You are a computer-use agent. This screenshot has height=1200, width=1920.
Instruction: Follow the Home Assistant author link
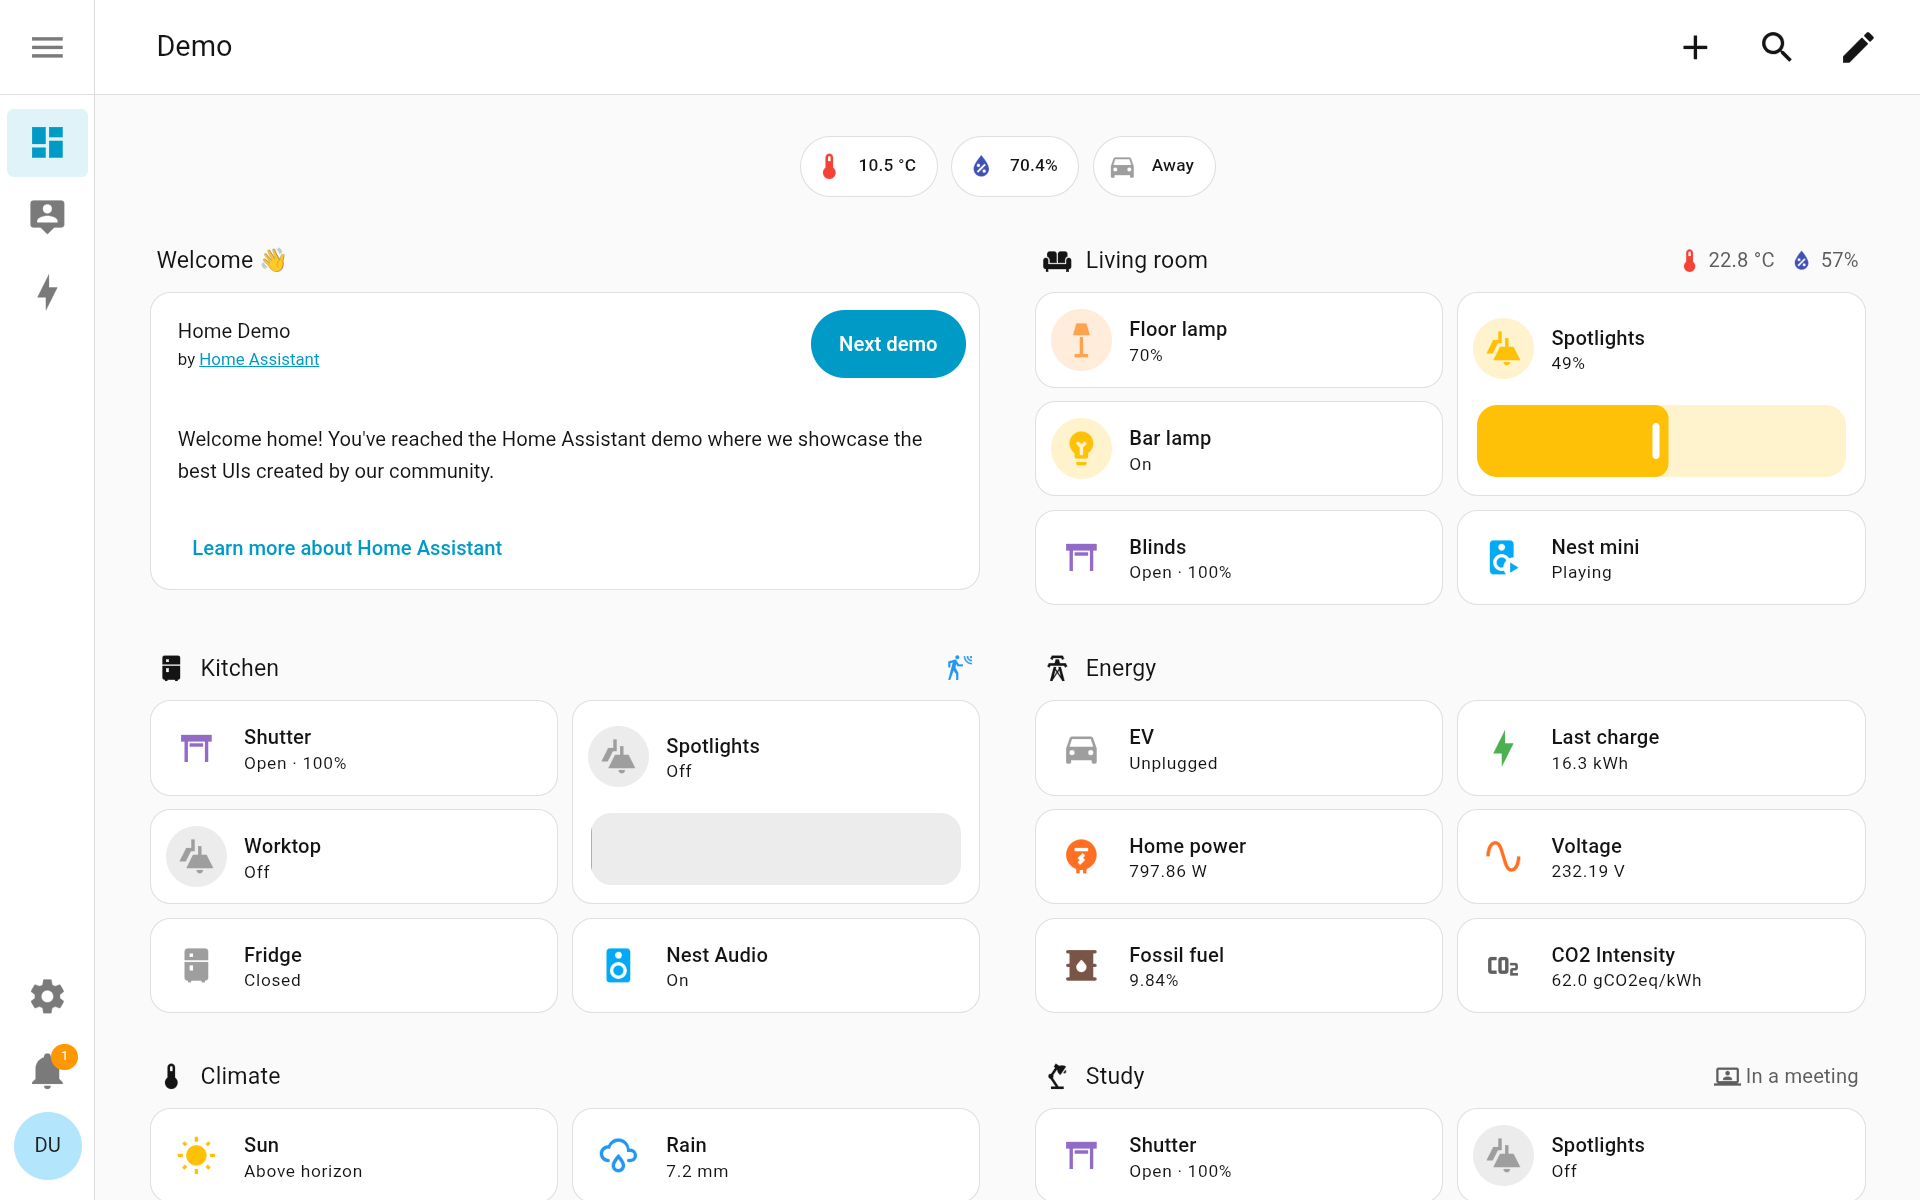click(259, 359)
